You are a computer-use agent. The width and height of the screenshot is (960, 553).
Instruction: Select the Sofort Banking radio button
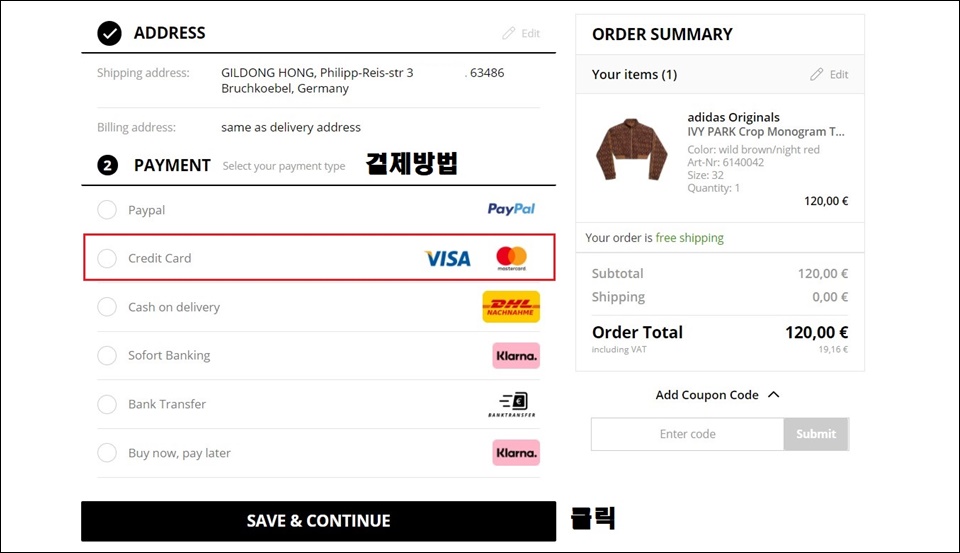click(x=107, y=355)
